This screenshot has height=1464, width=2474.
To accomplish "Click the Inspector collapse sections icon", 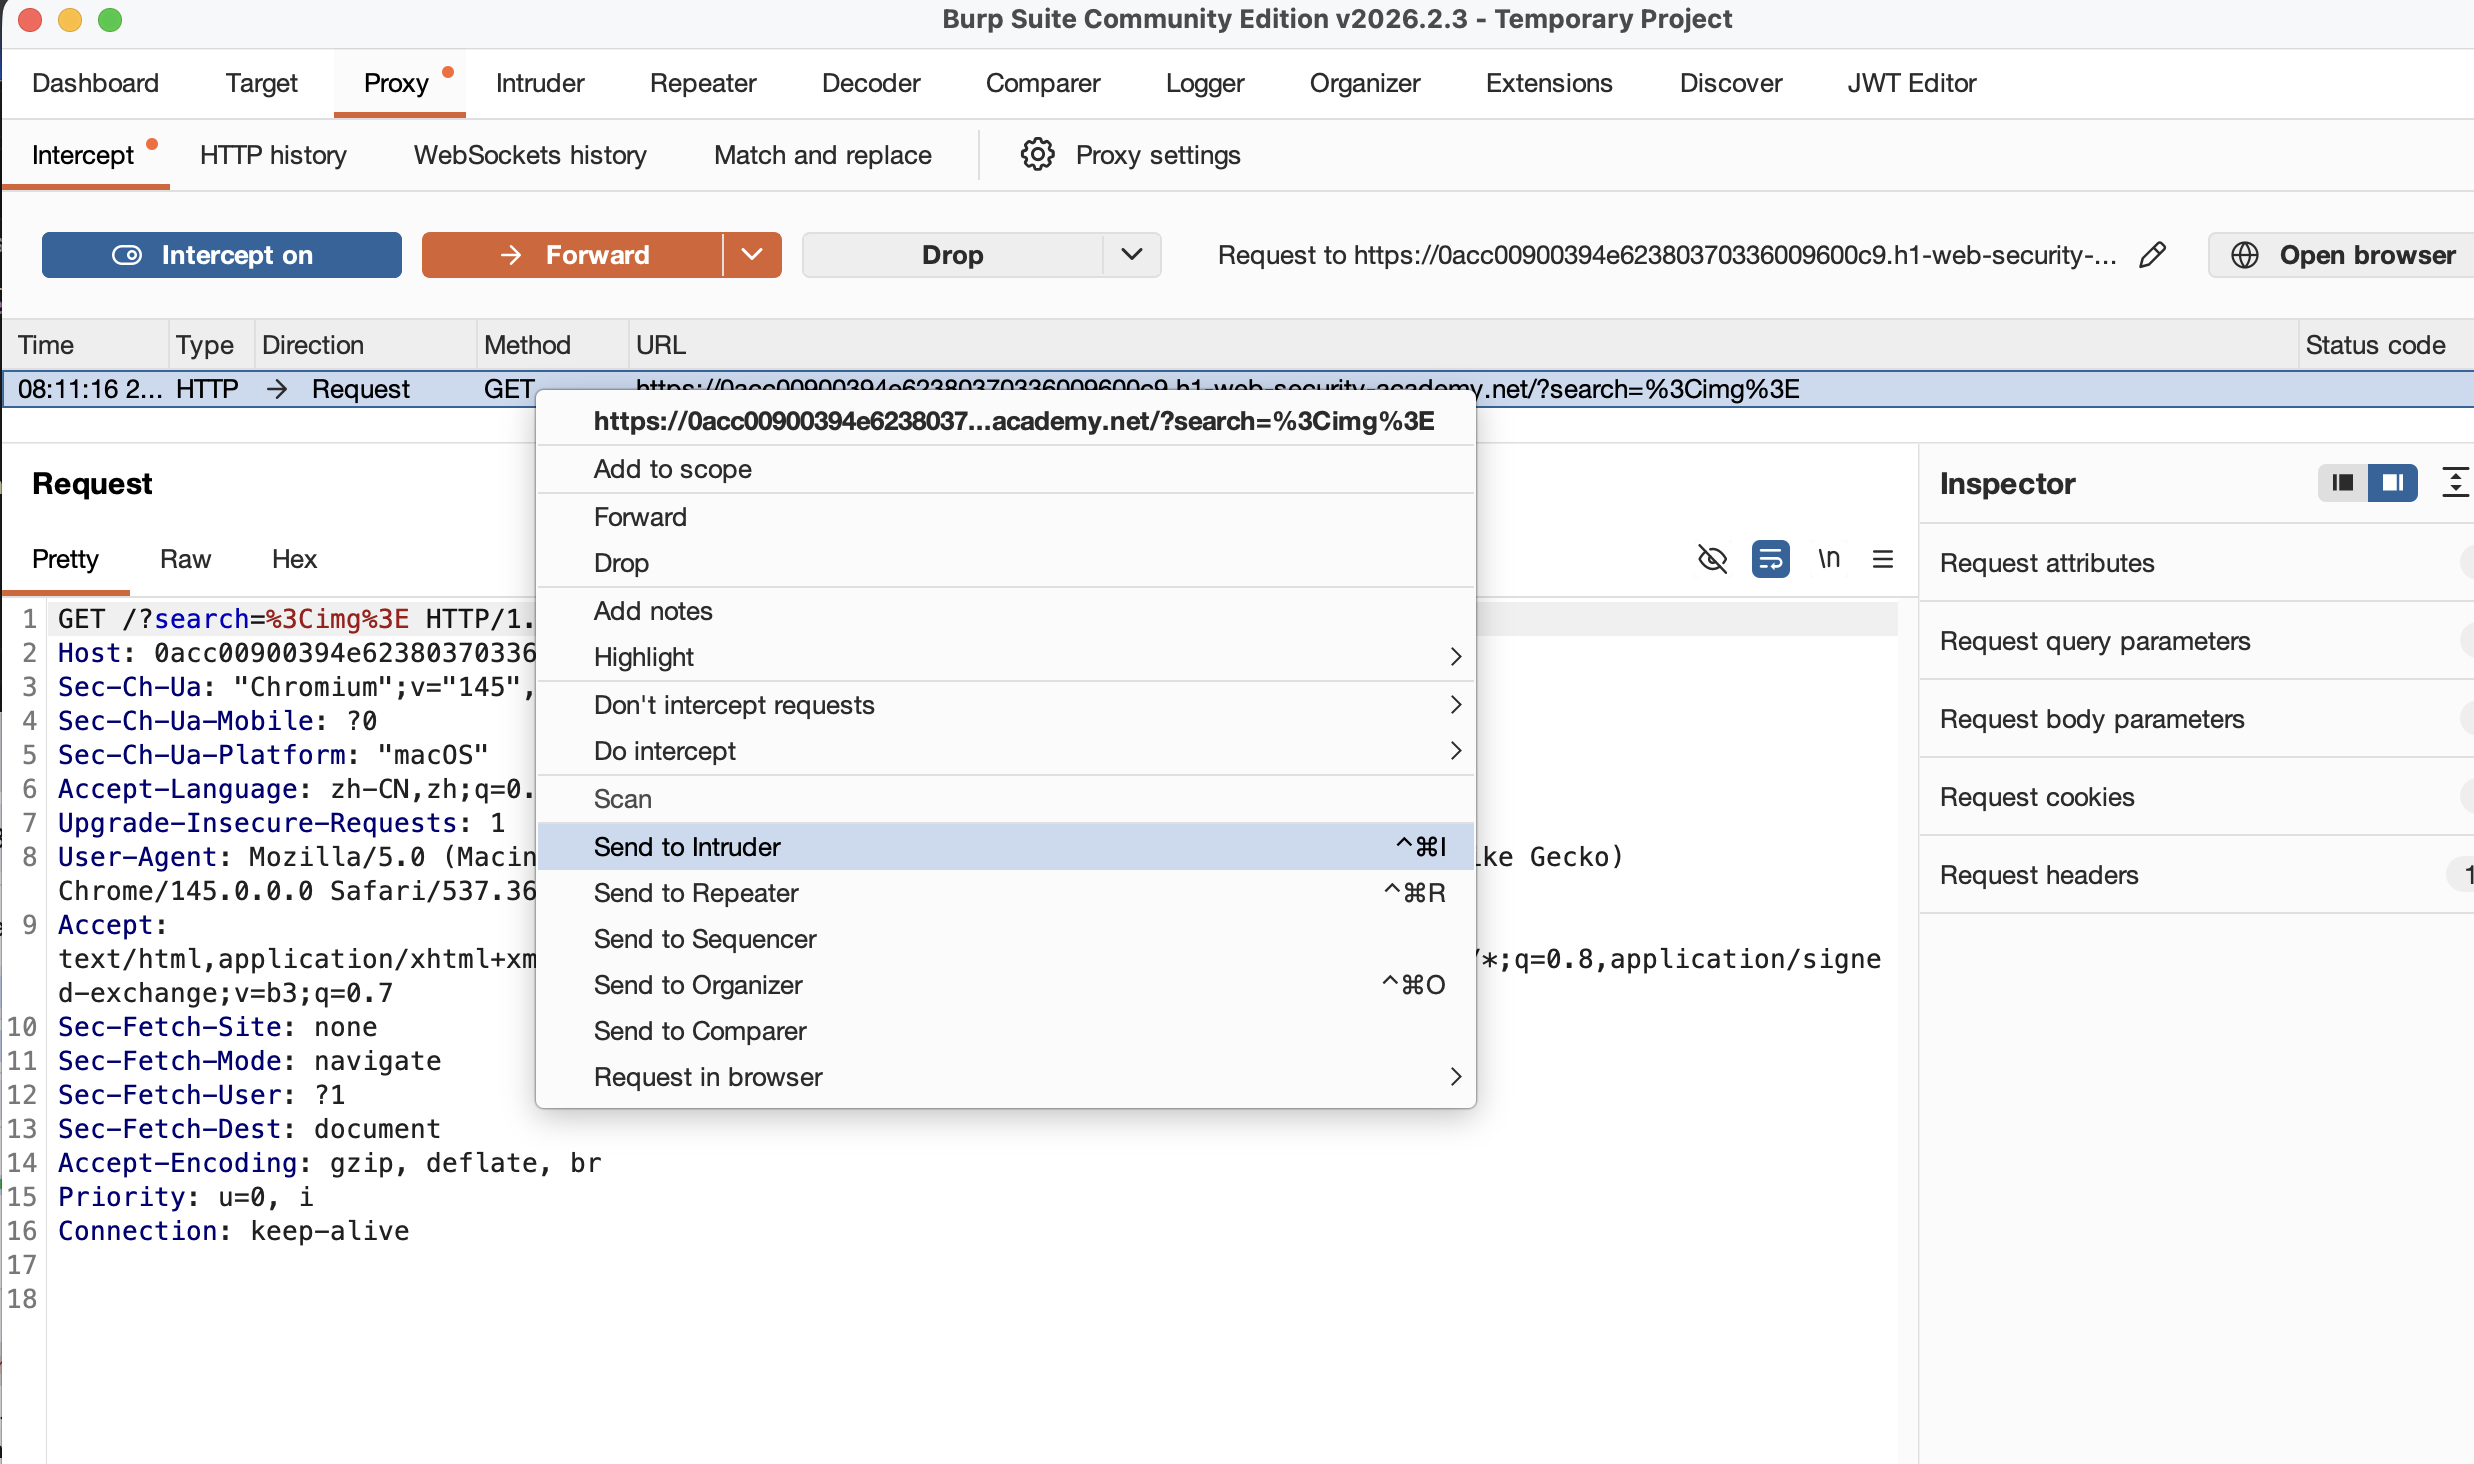I will tap(2454, 483).
